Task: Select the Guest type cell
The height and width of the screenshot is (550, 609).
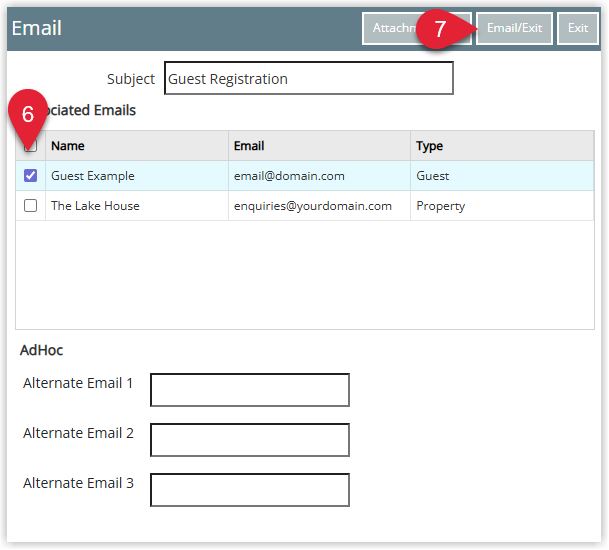Action: [x=502, y=176]
